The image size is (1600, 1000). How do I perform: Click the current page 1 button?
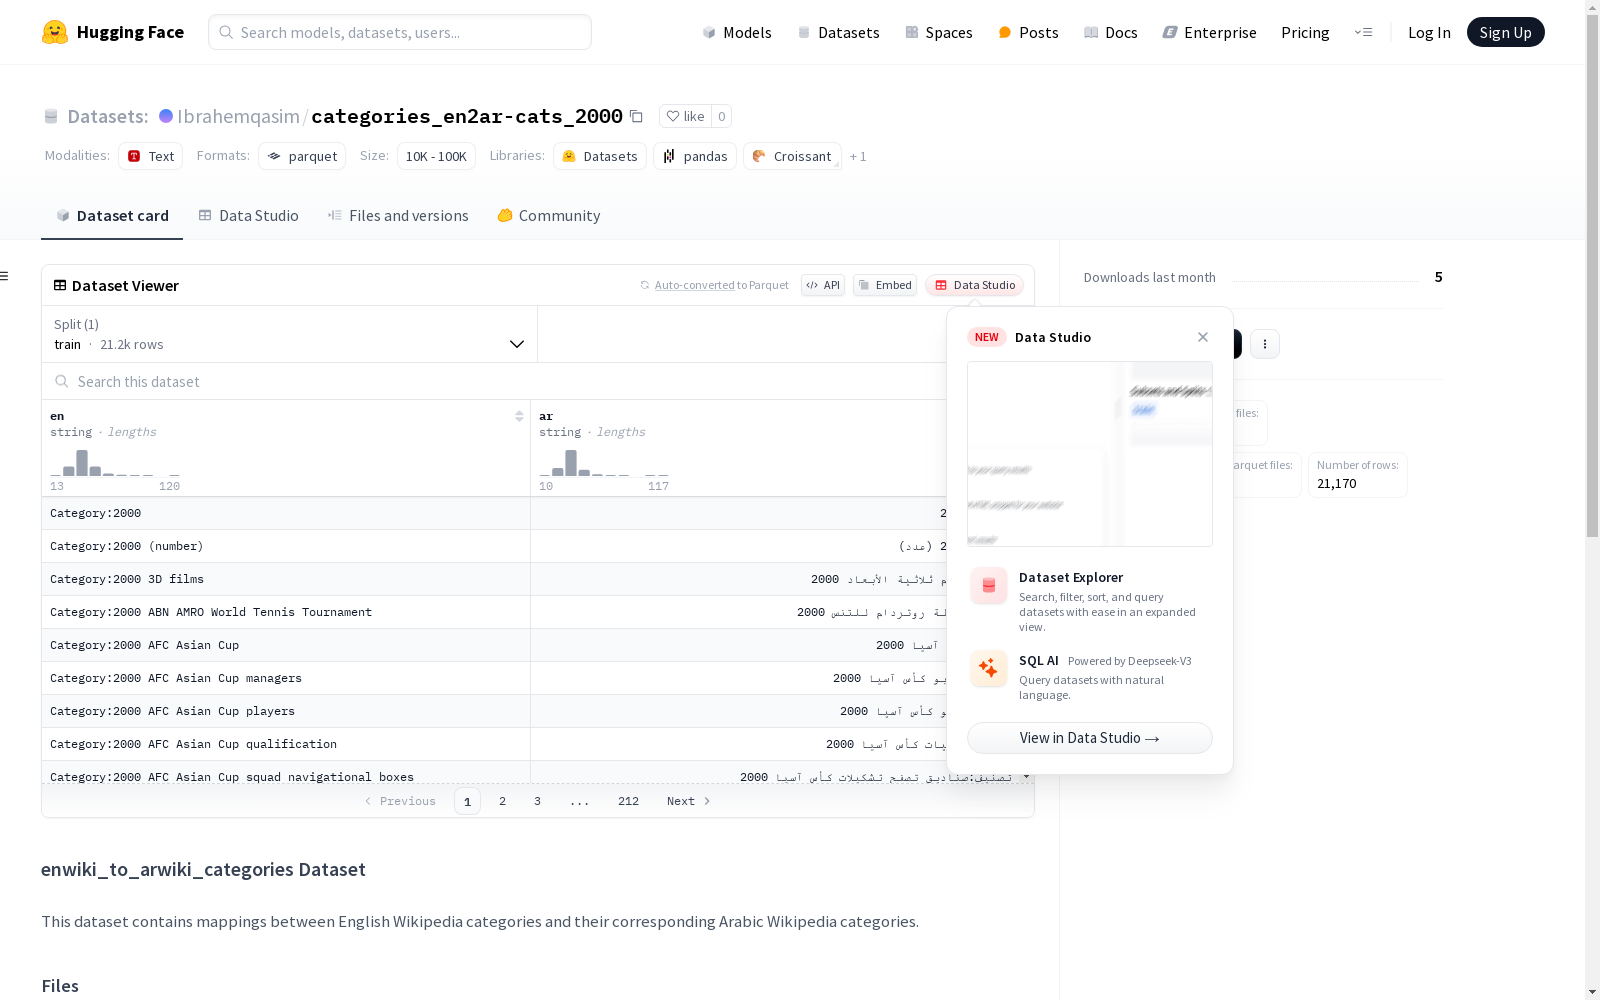click(x=467, y=801)
